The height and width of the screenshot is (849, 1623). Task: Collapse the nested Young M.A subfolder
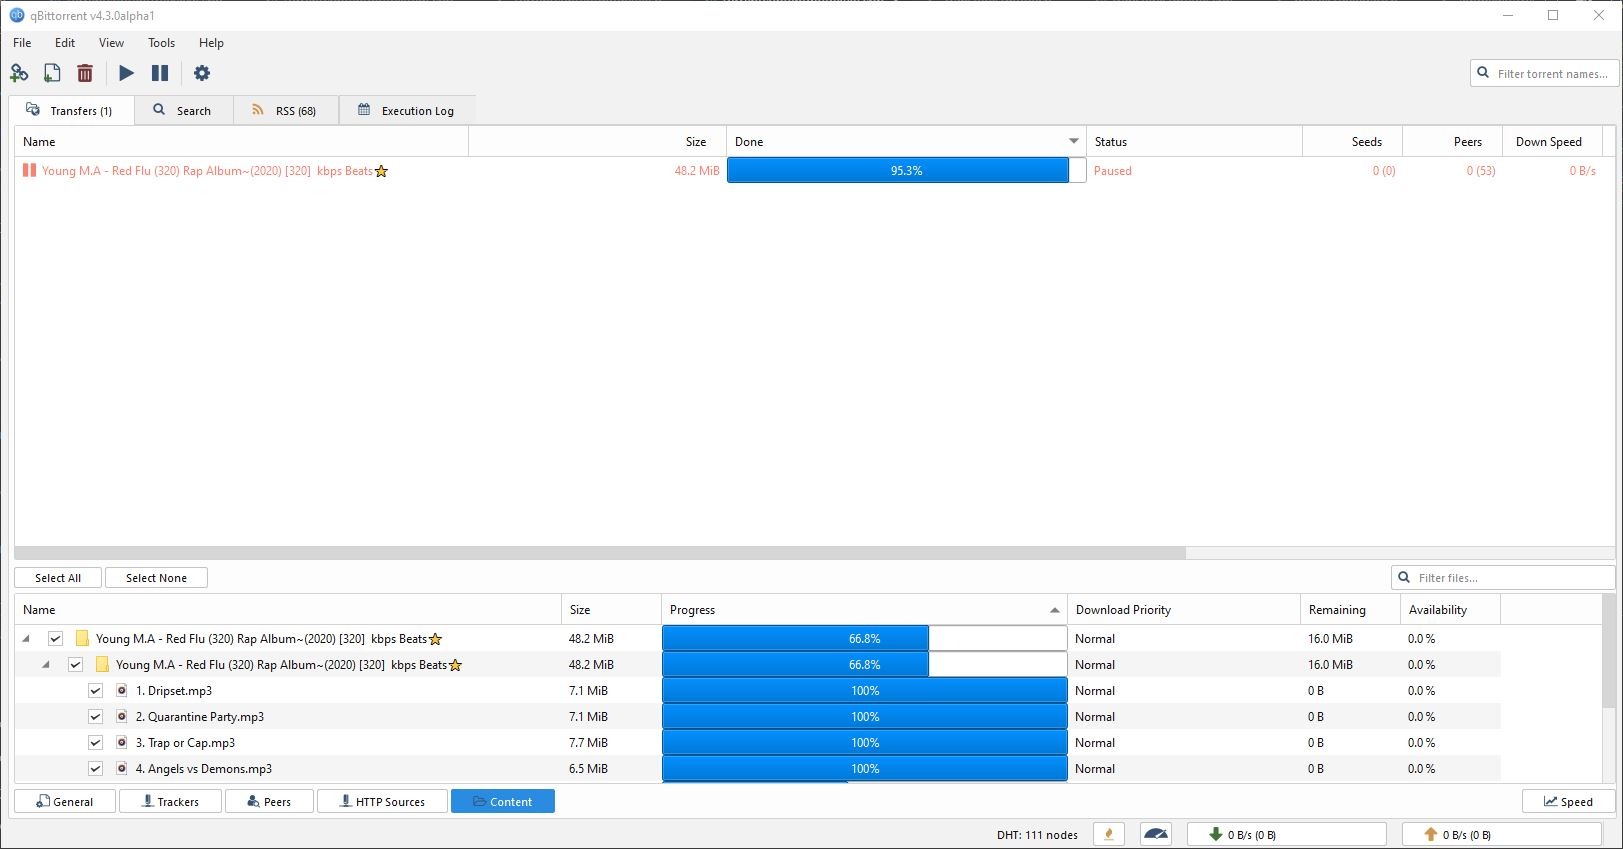coord(46,665)
